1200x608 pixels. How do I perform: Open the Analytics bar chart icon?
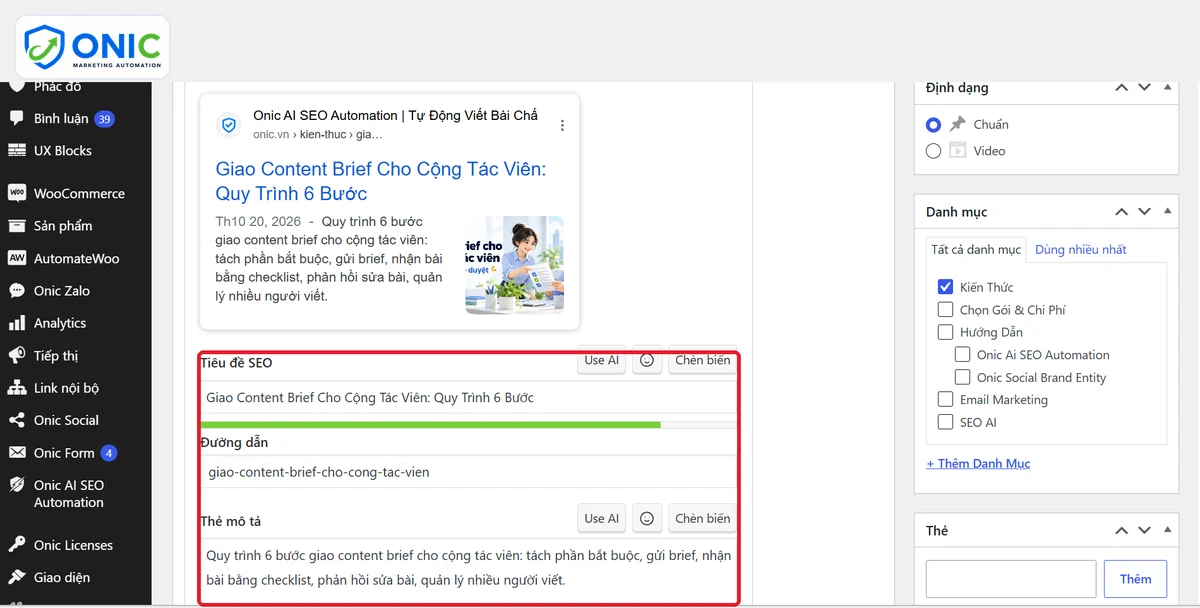coord(16,323)
